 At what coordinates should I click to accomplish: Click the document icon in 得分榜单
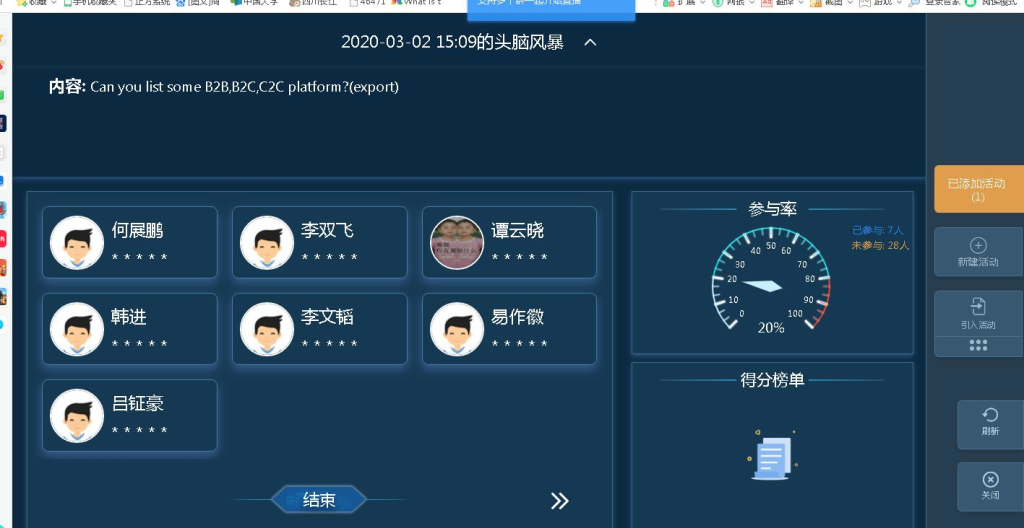coord(772,456)
